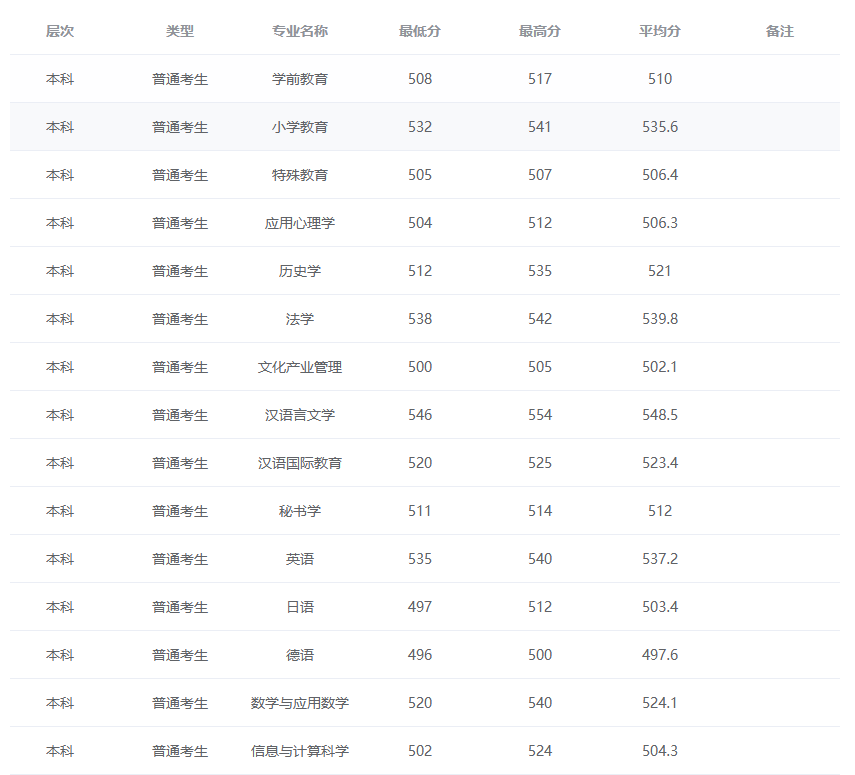Click the 备注 column header
This screenshot has width=855, height=775.
(780, 31)
